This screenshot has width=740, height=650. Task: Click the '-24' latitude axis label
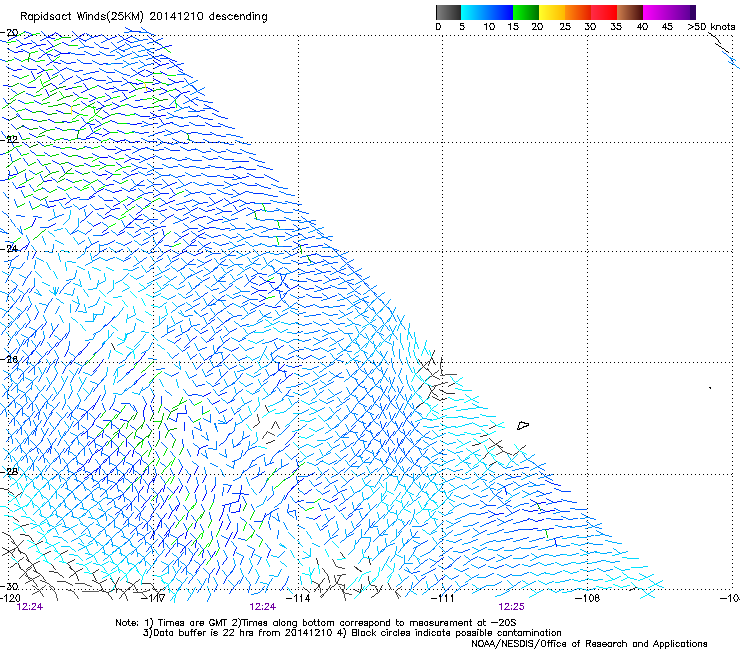10,248
